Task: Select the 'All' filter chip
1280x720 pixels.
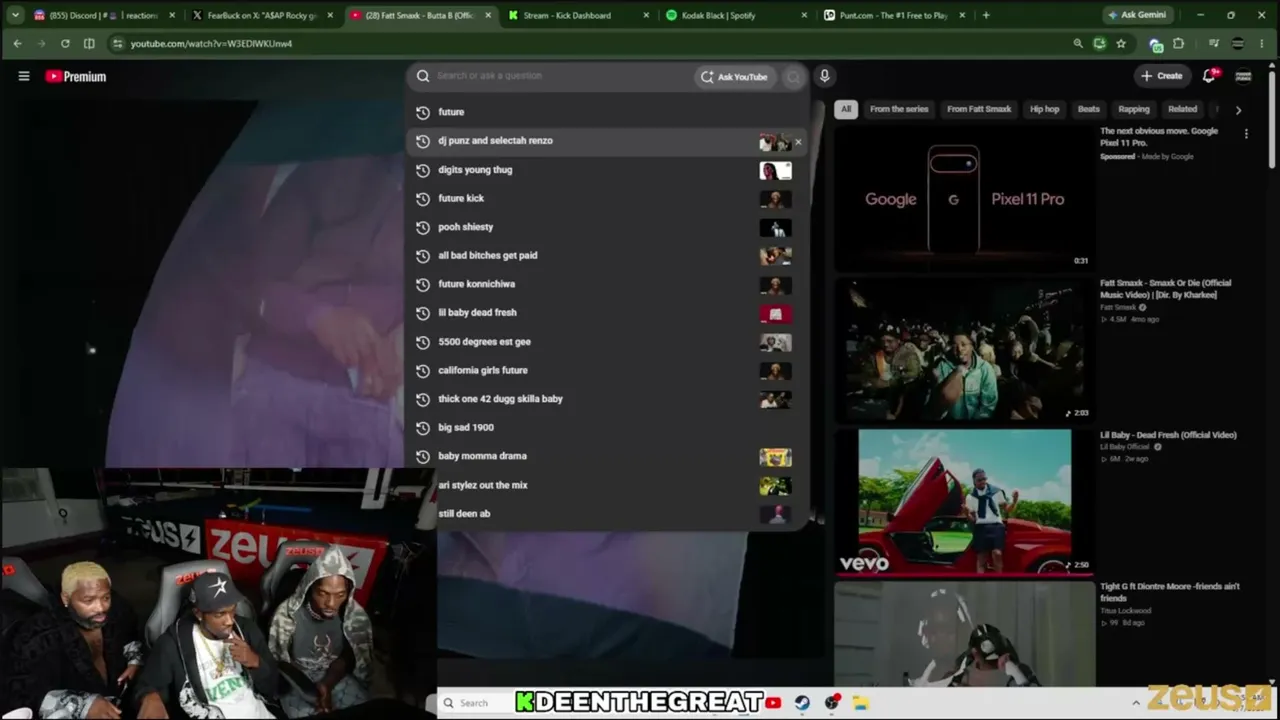Action: [x=846, y=109]
